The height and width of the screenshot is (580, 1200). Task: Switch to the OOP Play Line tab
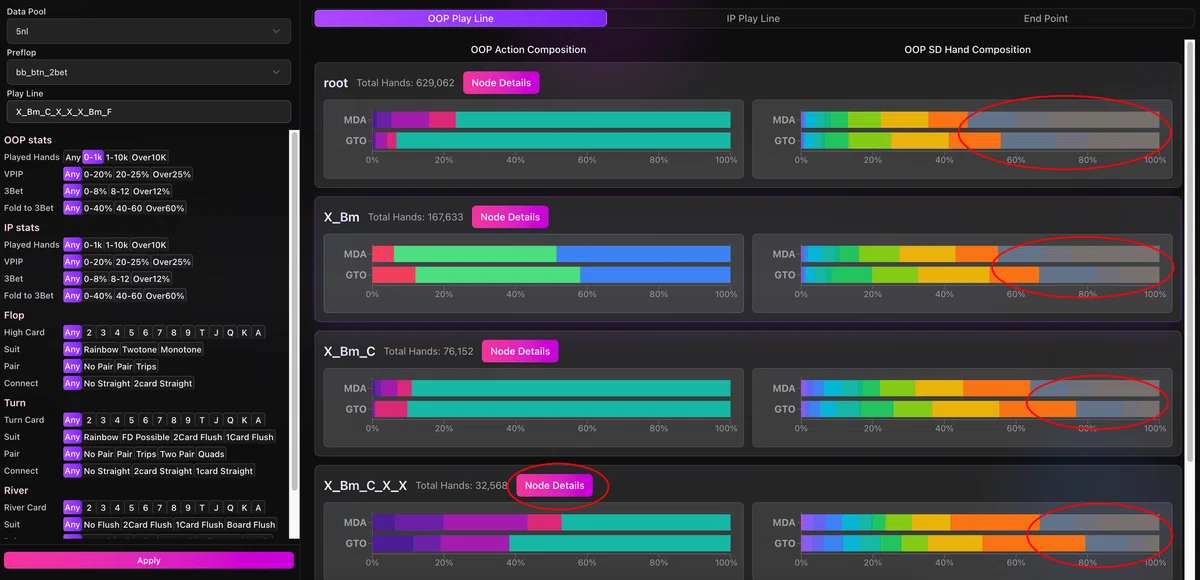[460, 18]
